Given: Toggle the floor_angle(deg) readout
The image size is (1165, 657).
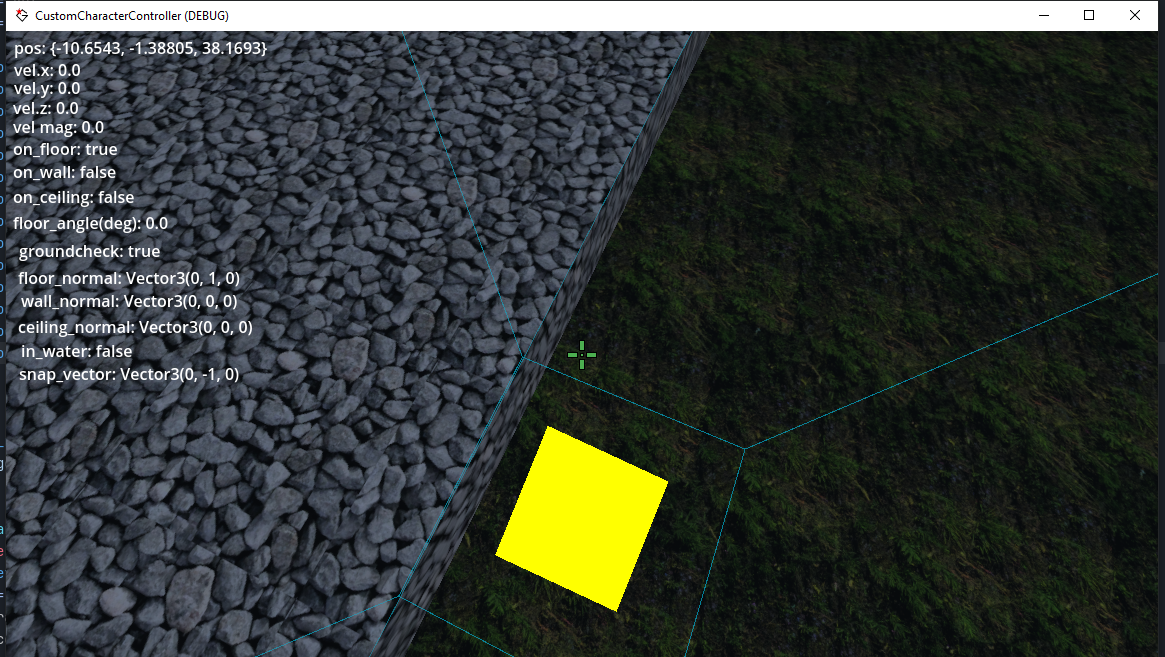Looking at the screenshot, I should coord(90,223).
